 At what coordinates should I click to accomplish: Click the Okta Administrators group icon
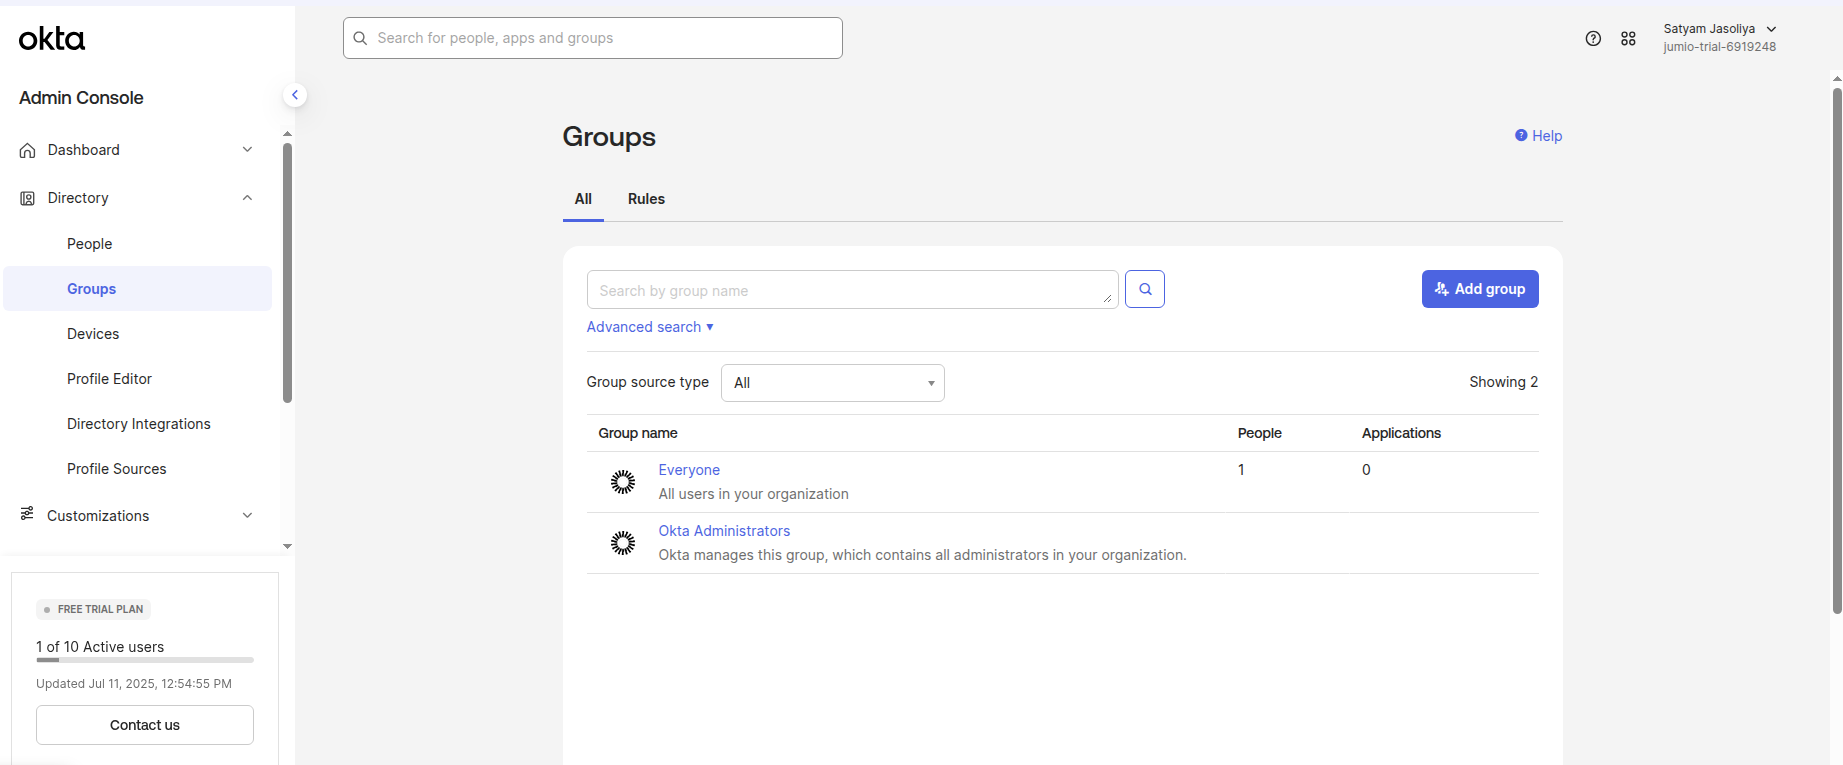pyautogui.click(x=623, y=543)
